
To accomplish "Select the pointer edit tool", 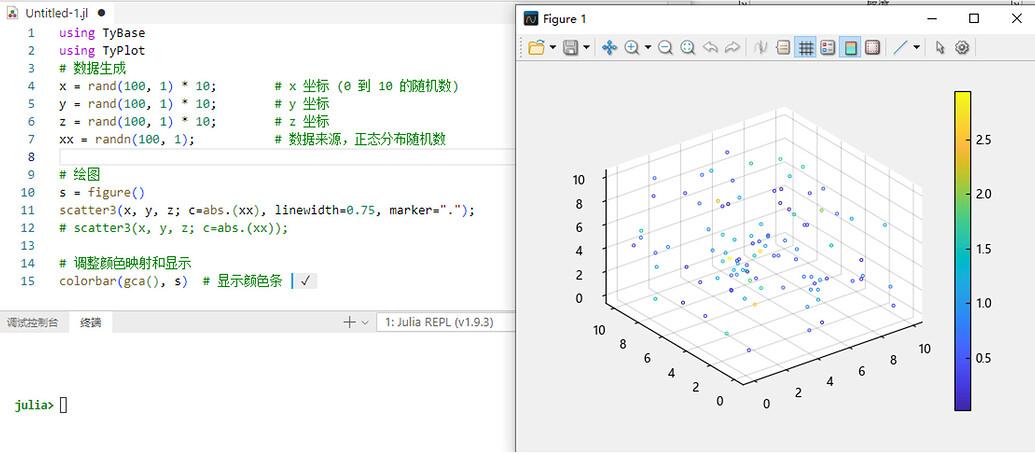I will coord(941,48).
